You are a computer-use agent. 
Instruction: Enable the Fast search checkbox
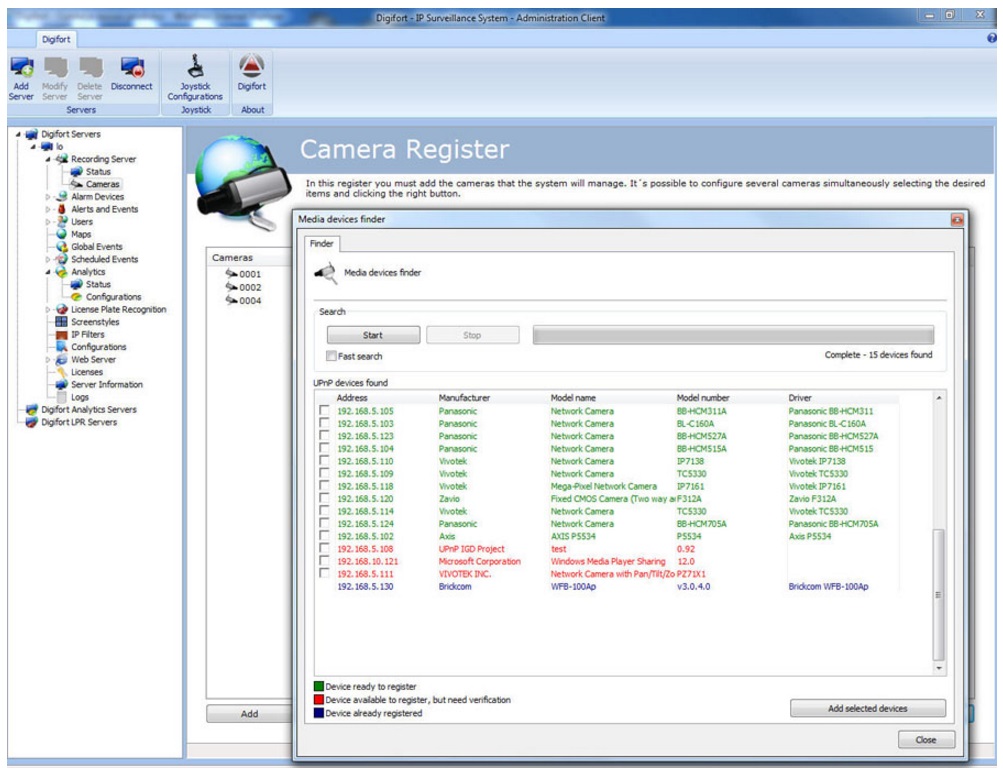[x=332, y=356]
